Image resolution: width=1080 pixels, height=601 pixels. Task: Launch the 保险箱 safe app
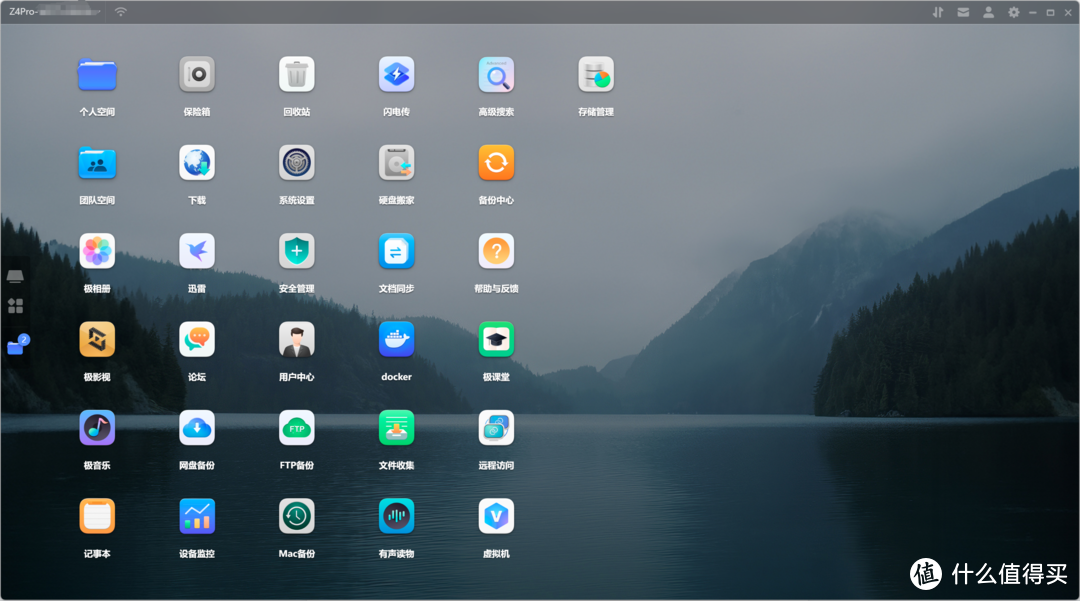coord(197,75)
